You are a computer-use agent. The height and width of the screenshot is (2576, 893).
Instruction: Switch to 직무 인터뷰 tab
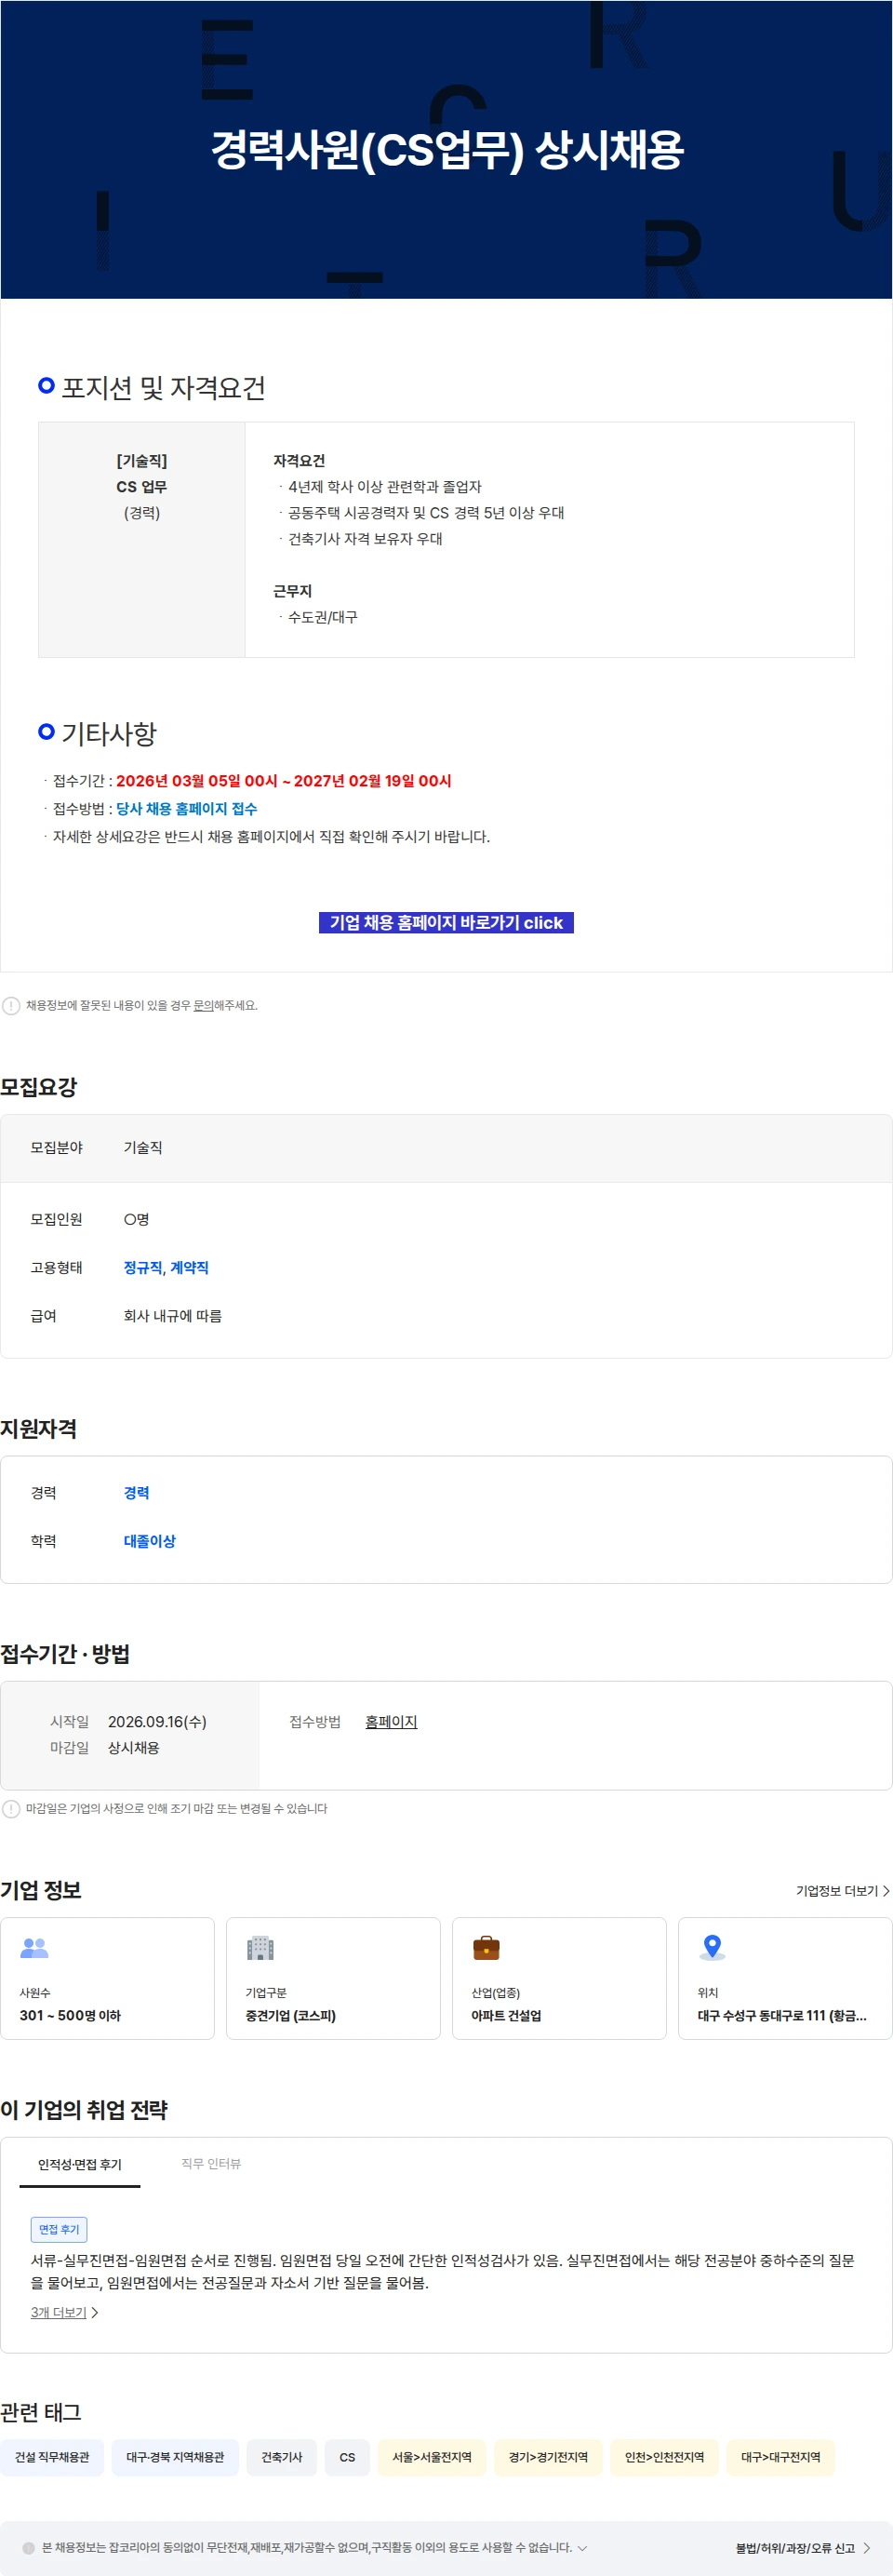[211, 2163]
